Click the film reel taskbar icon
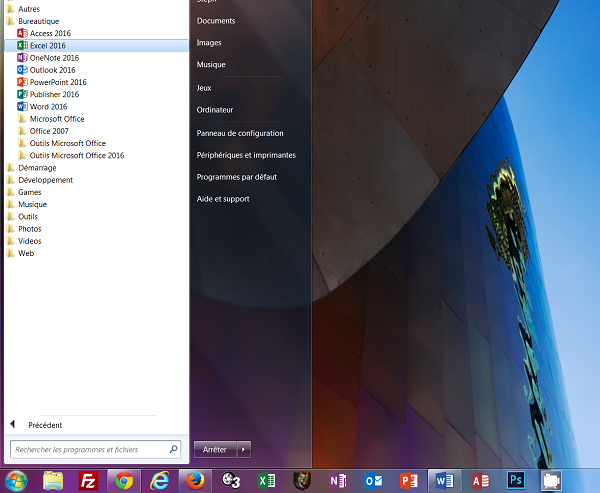The width and height of the screenshot is (600, 493). (x=231, y=481)
